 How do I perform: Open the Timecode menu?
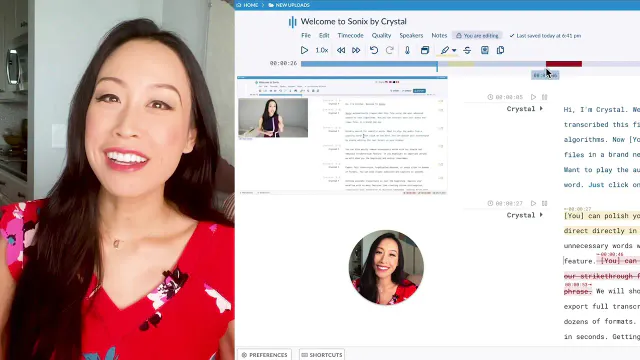(x=350, y=36)
